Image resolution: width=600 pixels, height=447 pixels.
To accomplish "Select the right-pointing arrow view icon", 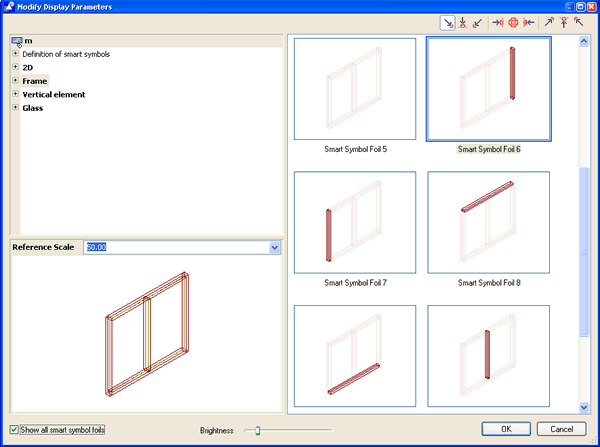I will (497, 23).
